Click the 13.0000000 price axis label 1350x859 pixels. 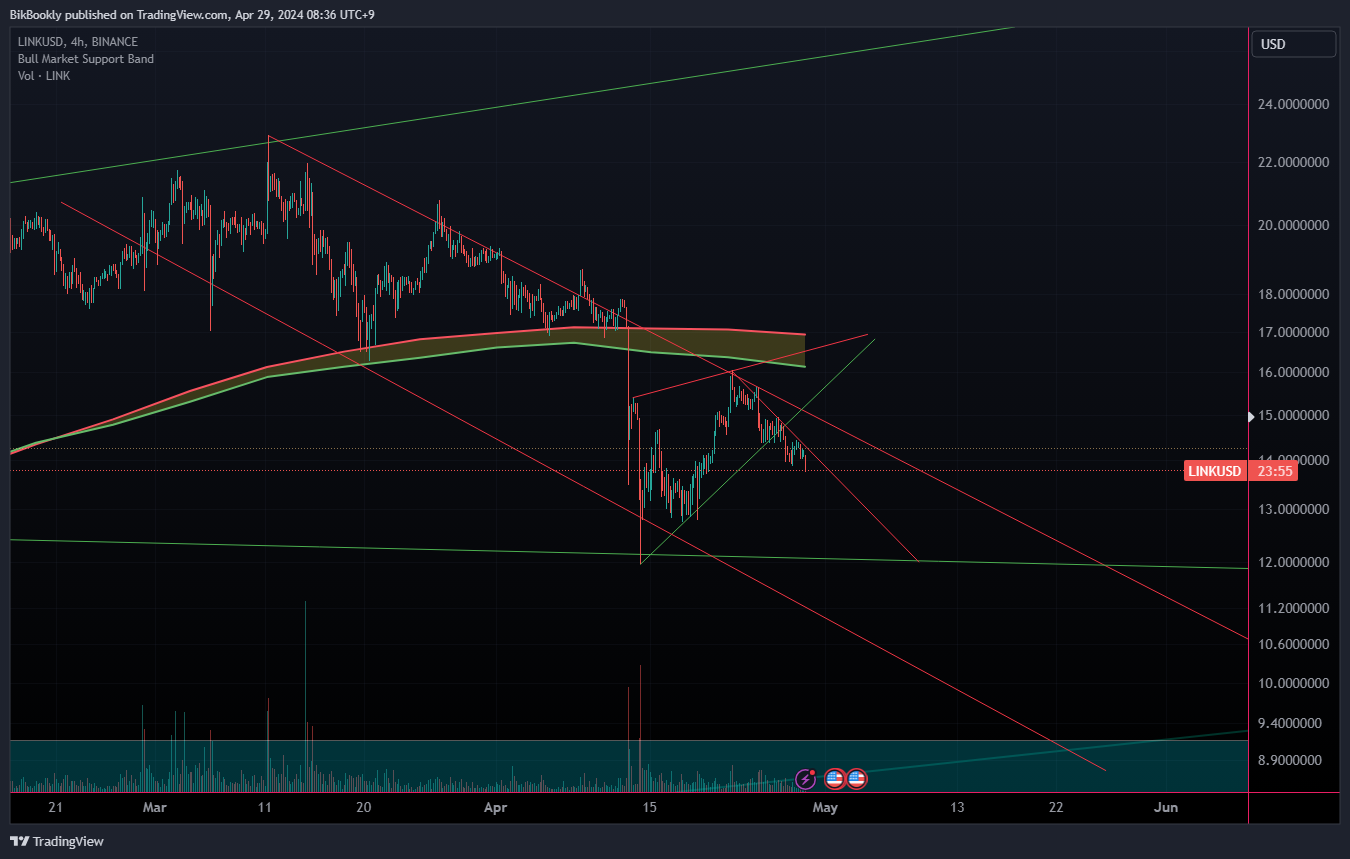pyautogui.click(x=1292, y=510)
